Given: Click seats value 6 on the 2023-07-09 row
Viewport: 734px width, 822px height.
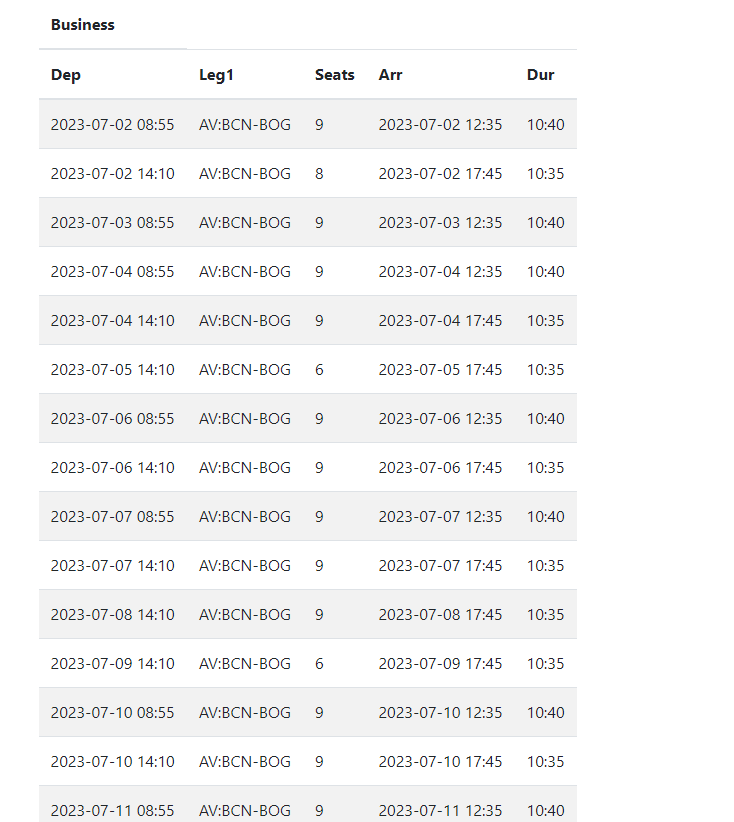Looking at the screenshot, I should coord(319,664).
